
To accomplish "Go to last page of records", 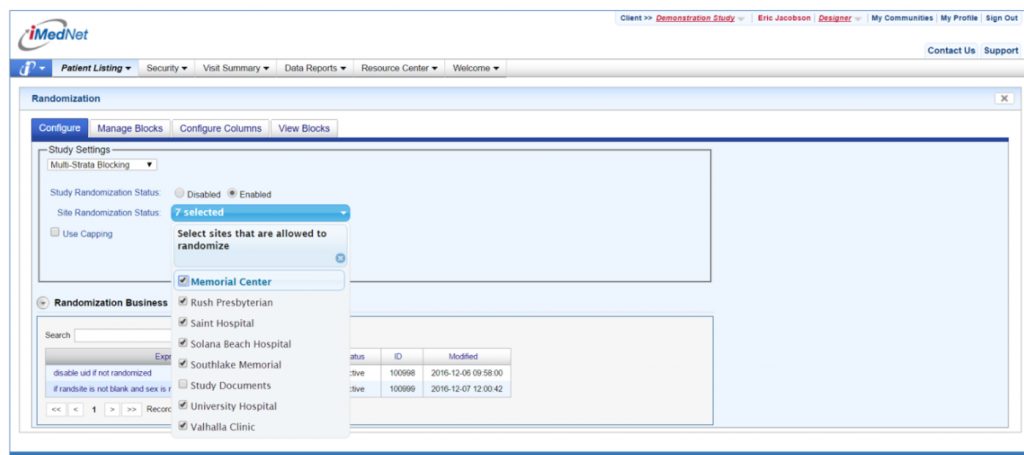I will point(131,409).
